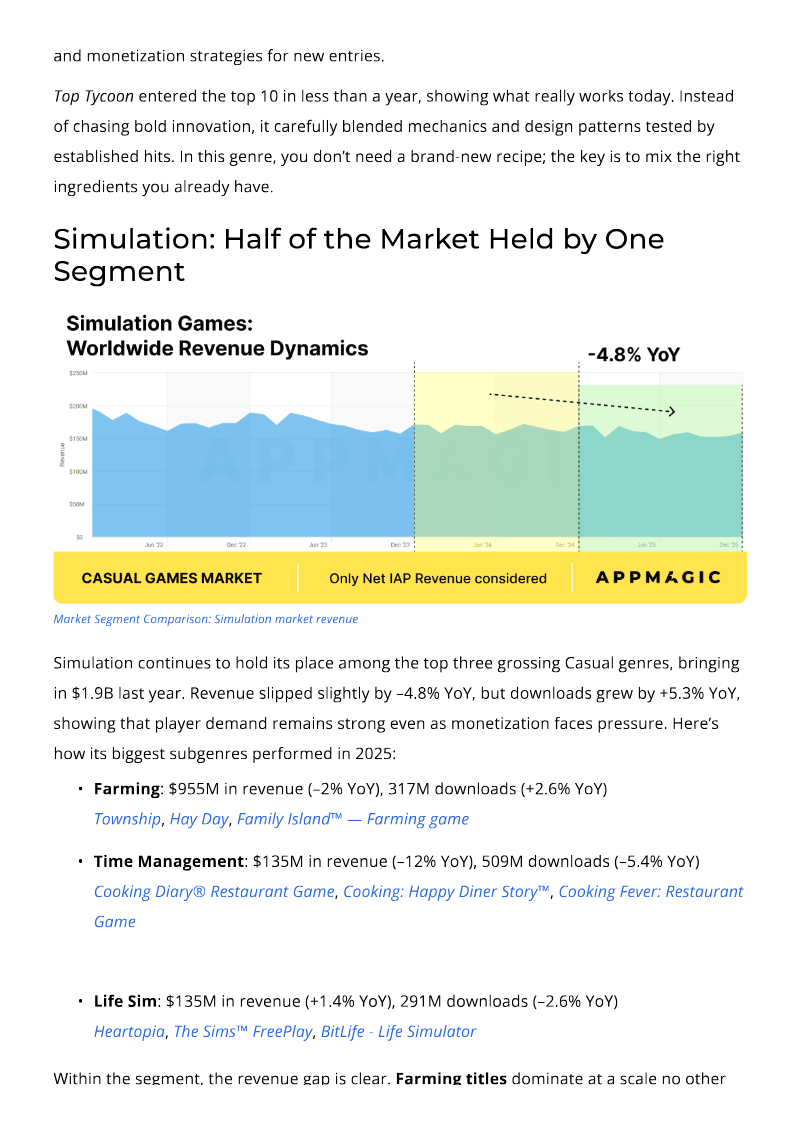Click the Only Net IAP Revenue note

click(438, 578)
